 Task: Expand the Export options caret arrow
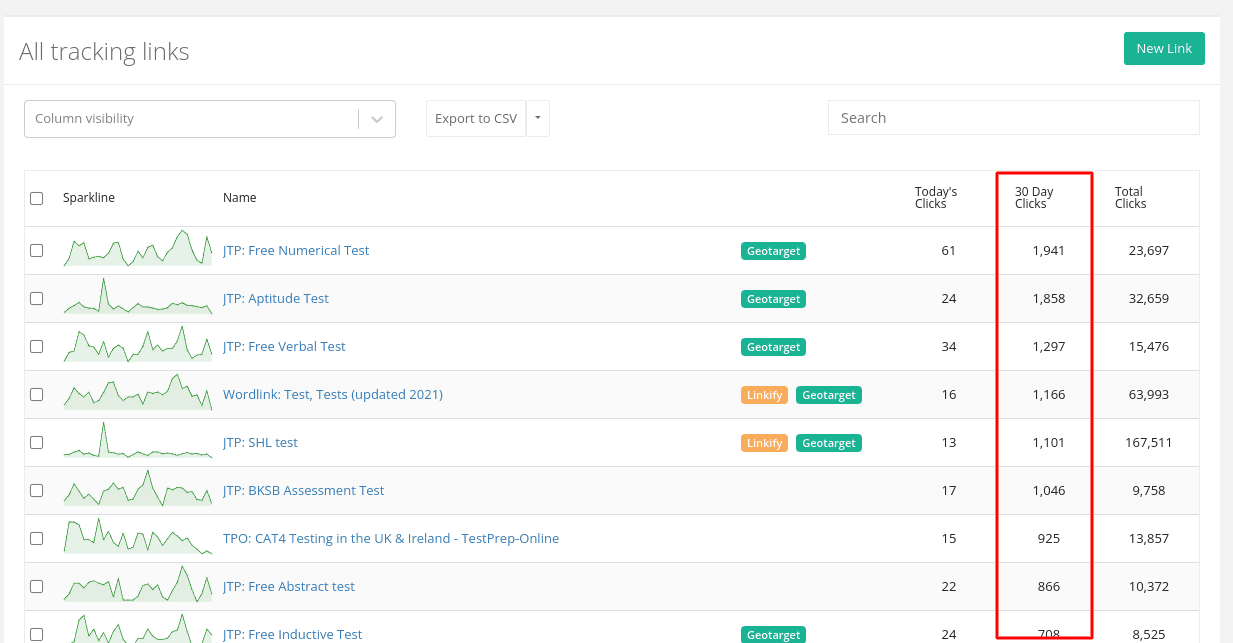click(x=538, y=119)
